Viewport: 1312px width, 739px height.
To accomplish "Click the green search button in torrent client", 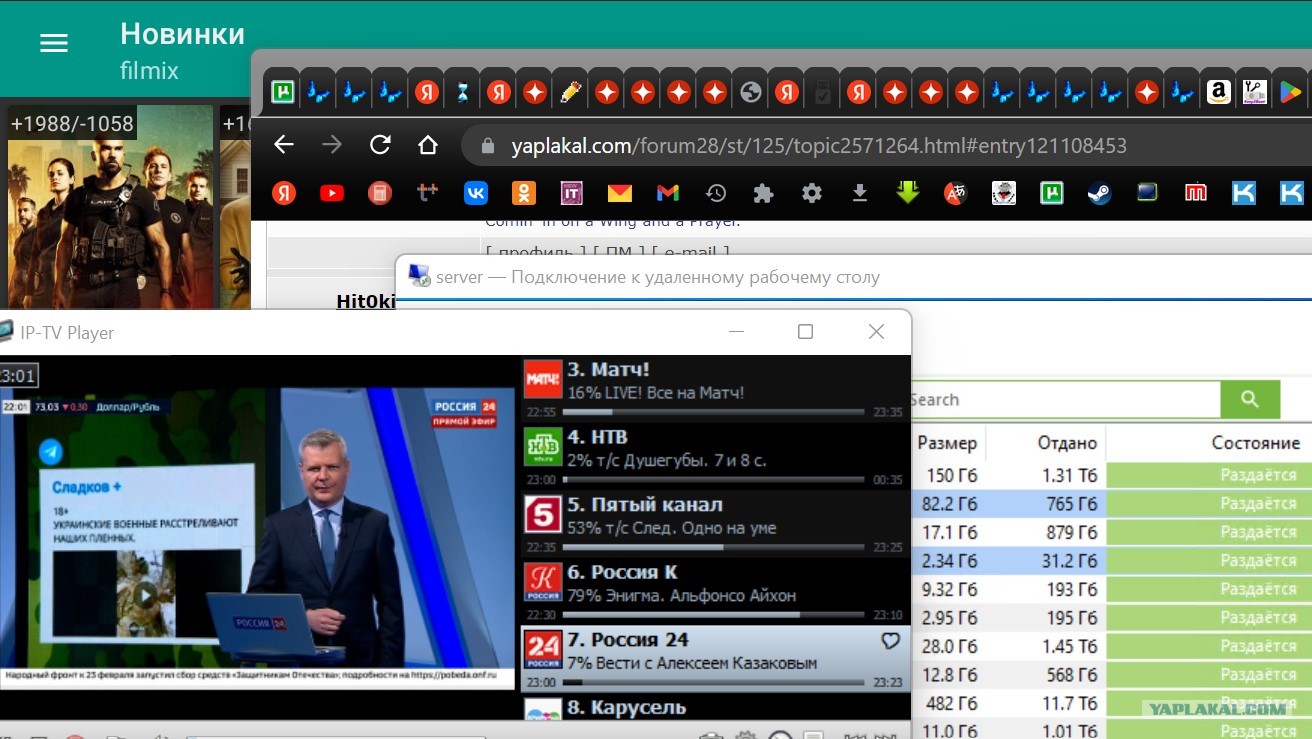I will tap(1249, 399).
